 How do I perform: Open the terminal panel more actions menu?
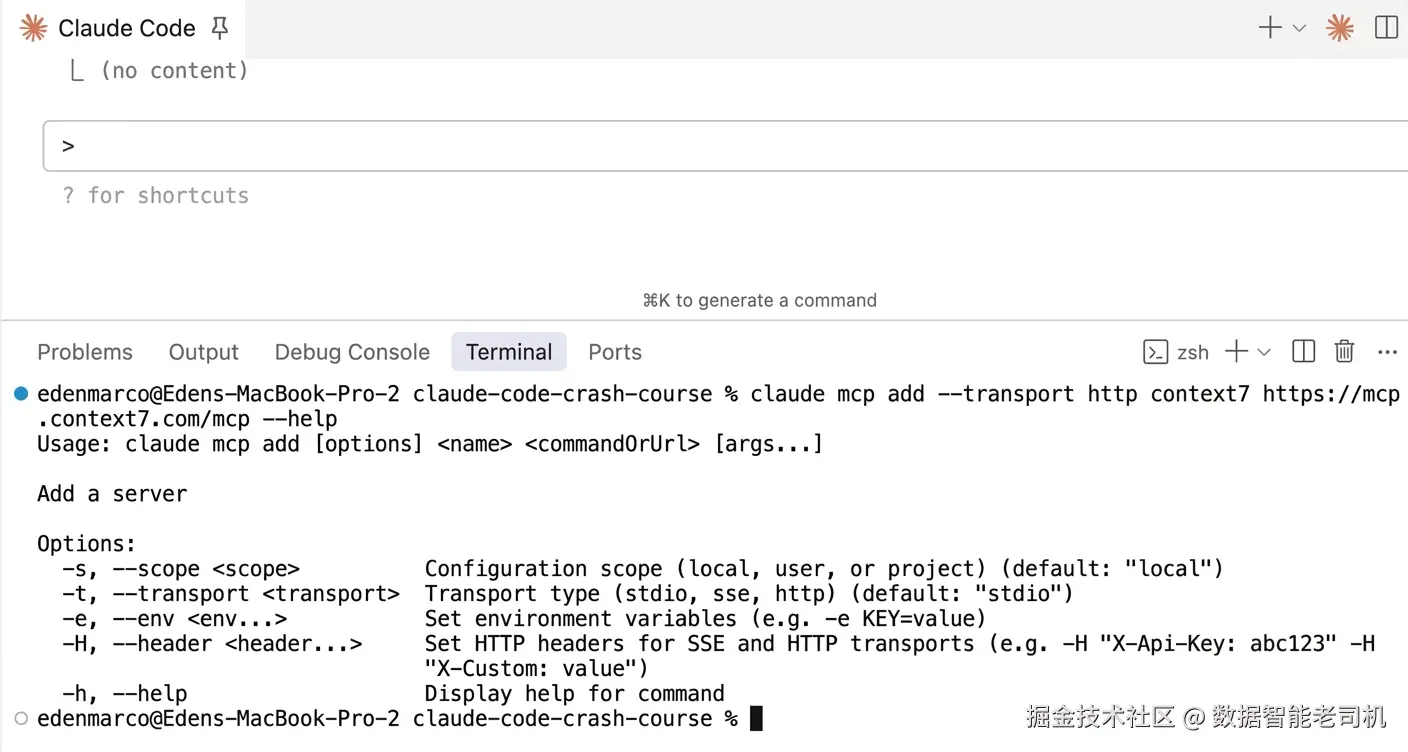(1387, 352)
